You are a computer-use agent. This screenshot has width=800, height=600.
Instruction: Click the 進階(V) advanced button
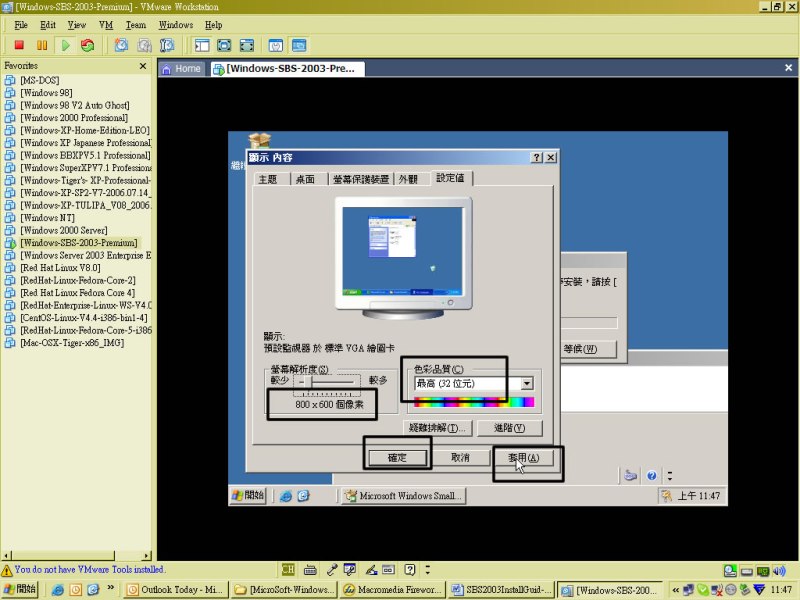pos(509,428)
